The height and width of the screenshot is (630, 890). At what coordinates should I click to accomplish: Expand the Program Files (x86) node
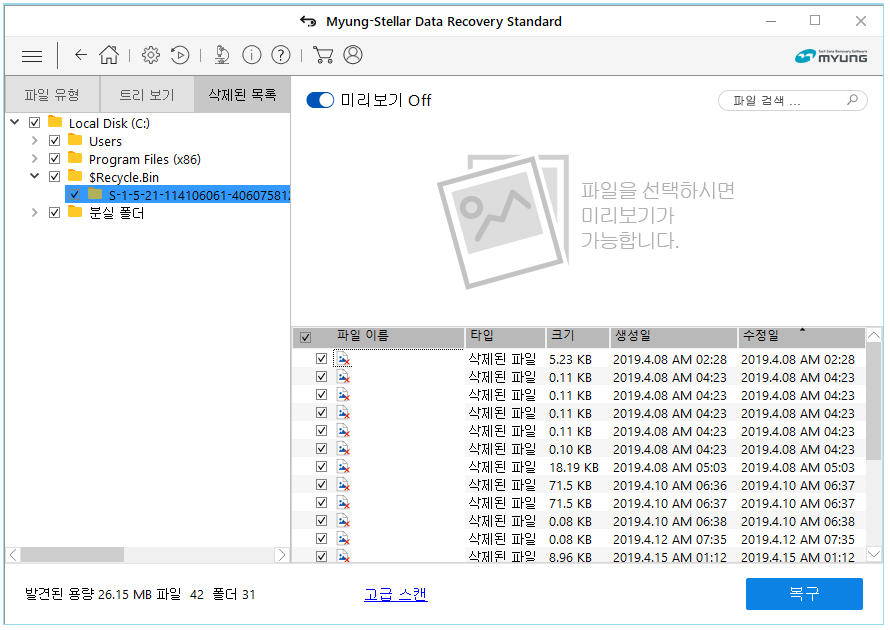(35, 158)
